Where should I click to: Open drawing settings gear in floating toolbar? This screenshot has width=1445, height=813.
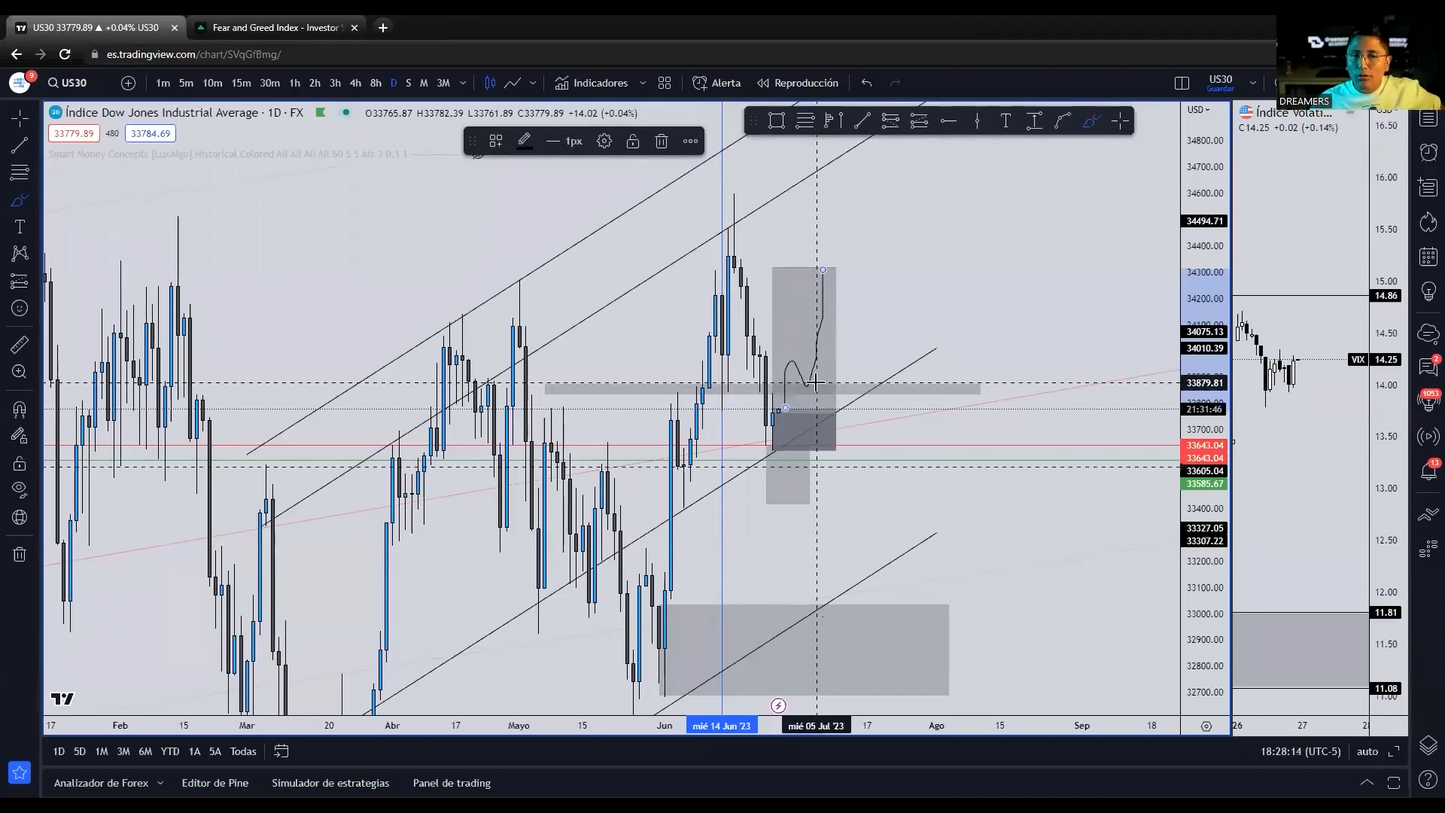604,141
